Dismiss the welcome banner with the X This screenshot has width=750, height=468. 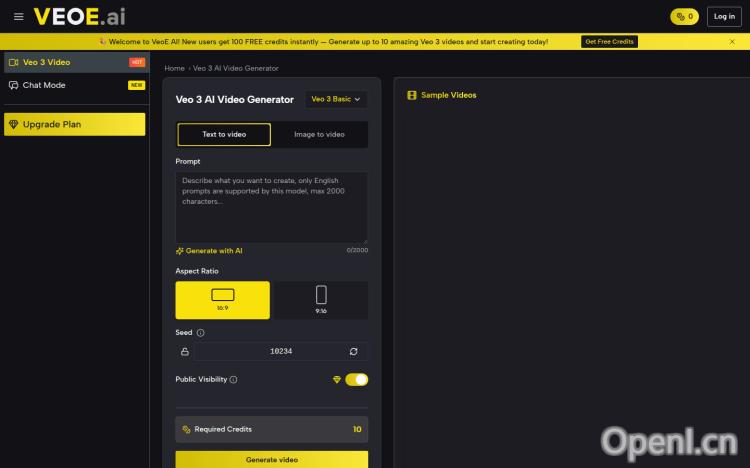(732, 42)
